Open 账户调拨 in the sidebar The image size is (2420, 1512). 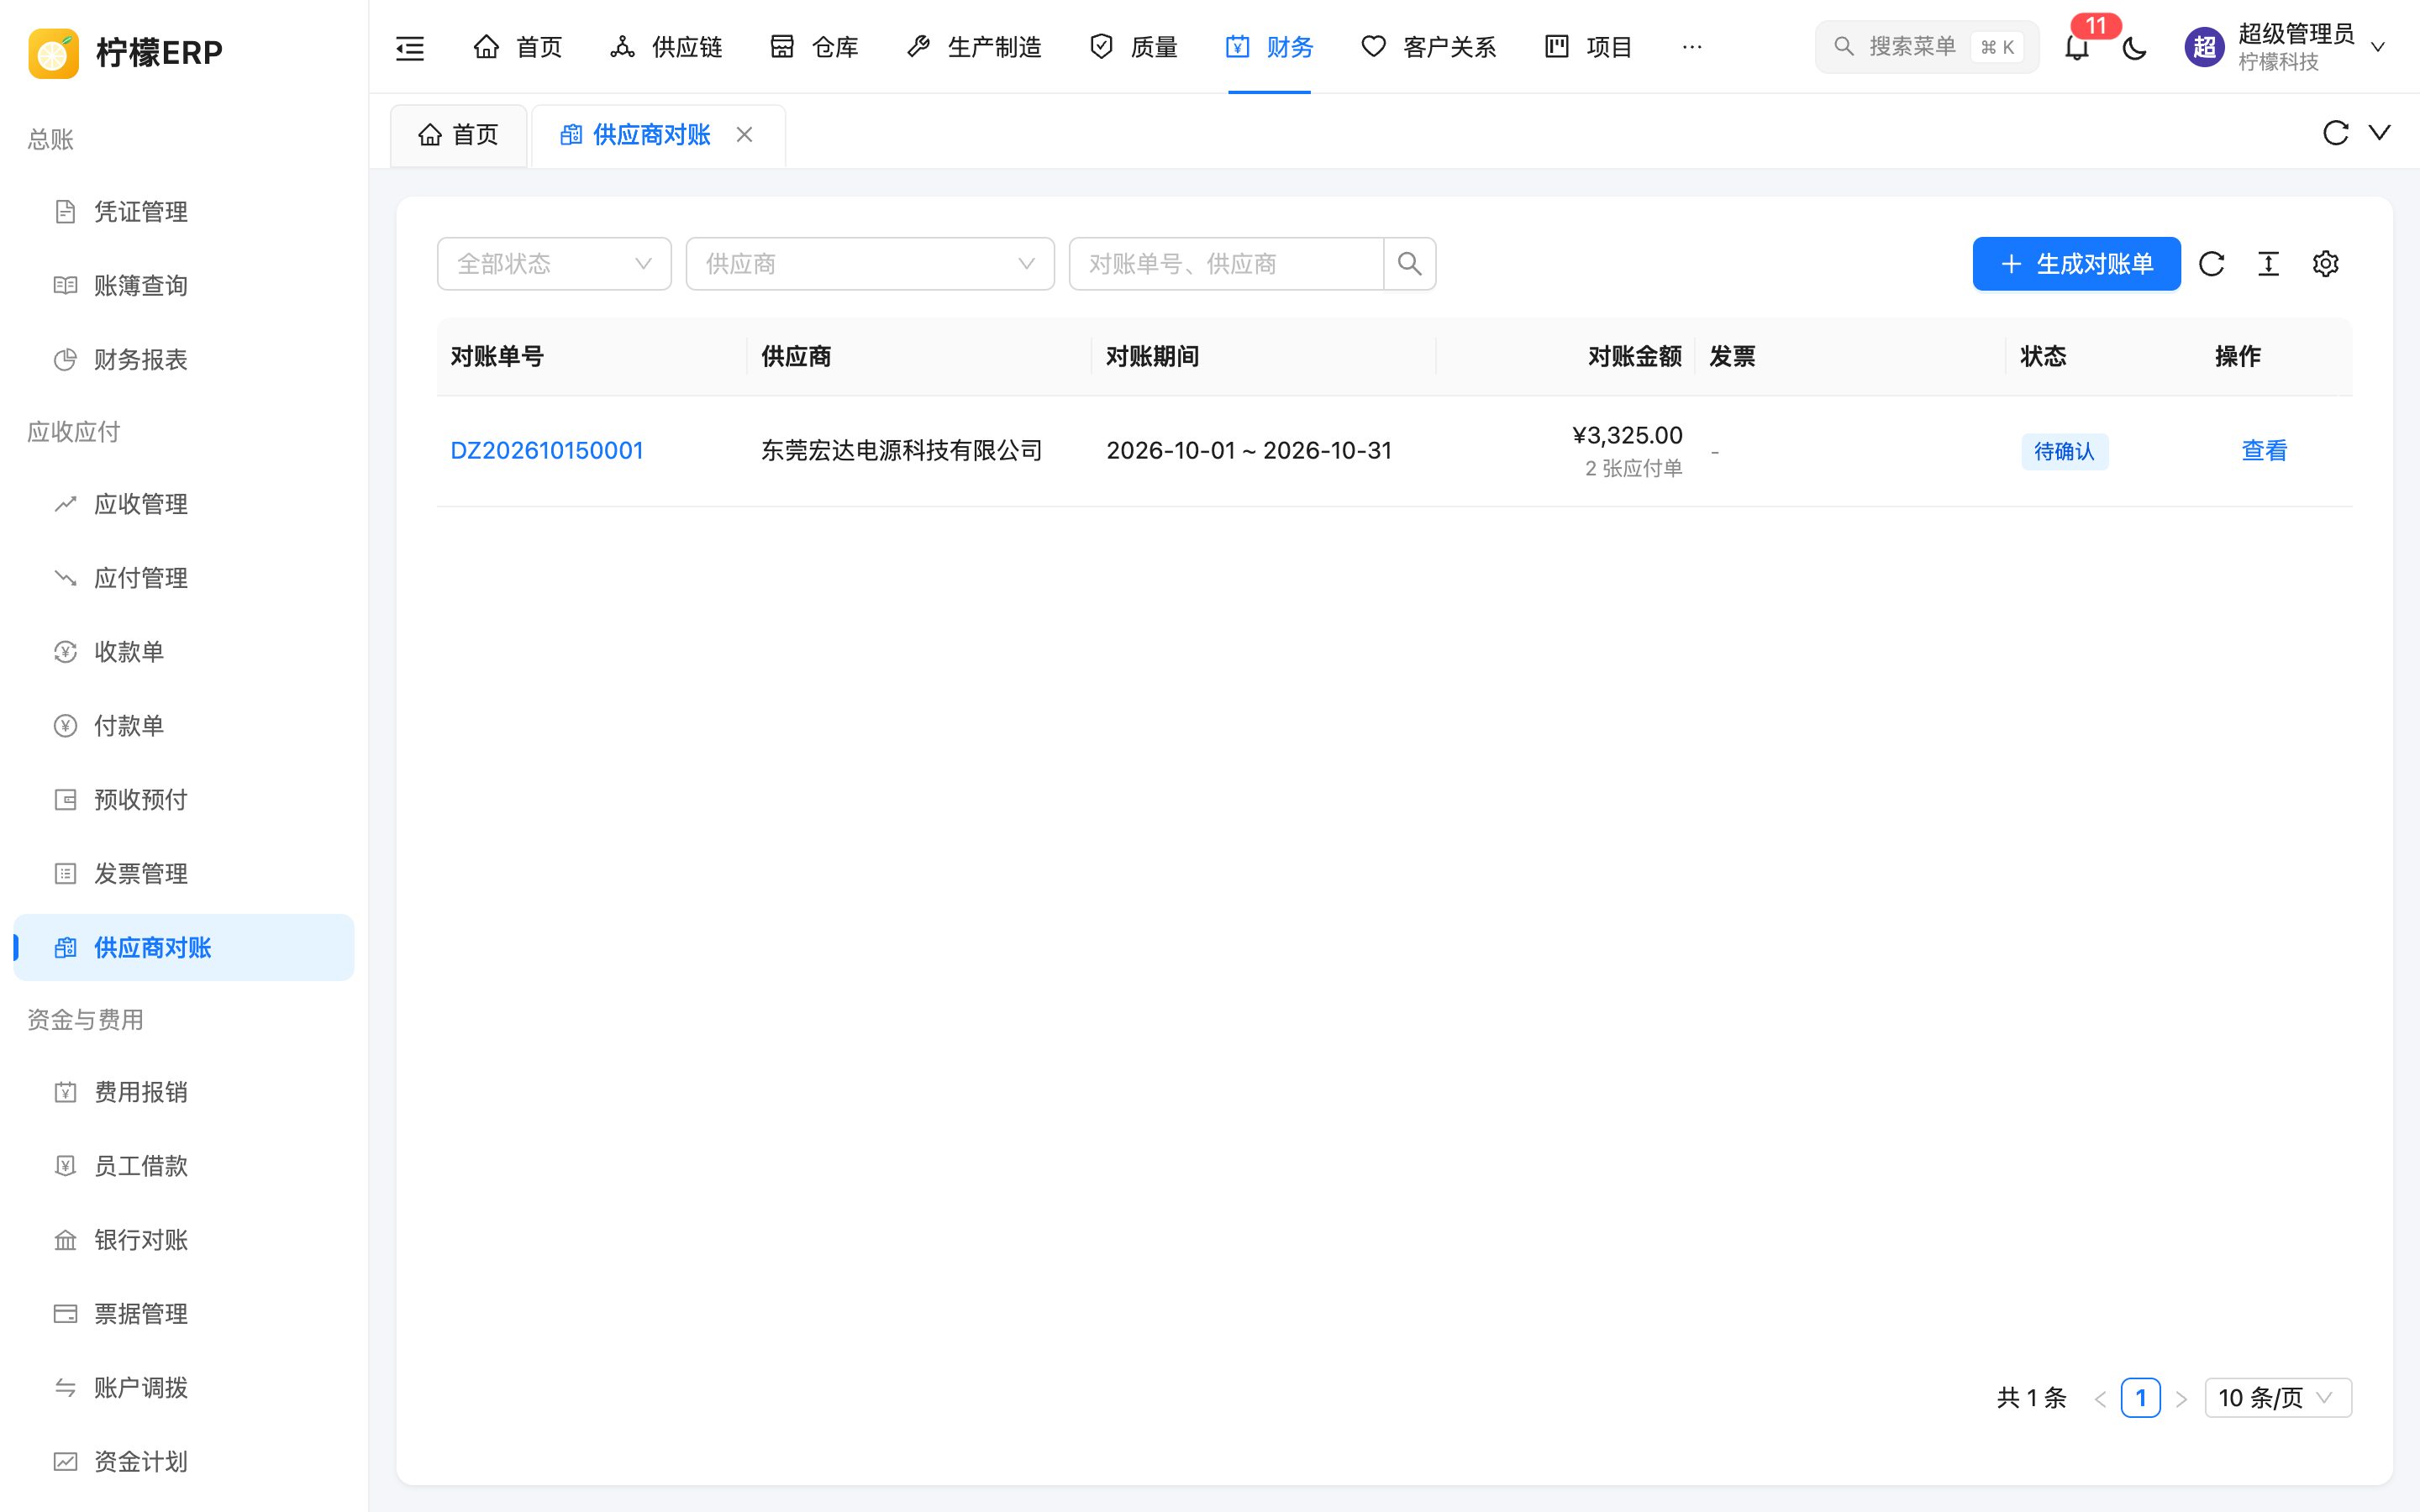point(184,1388)
